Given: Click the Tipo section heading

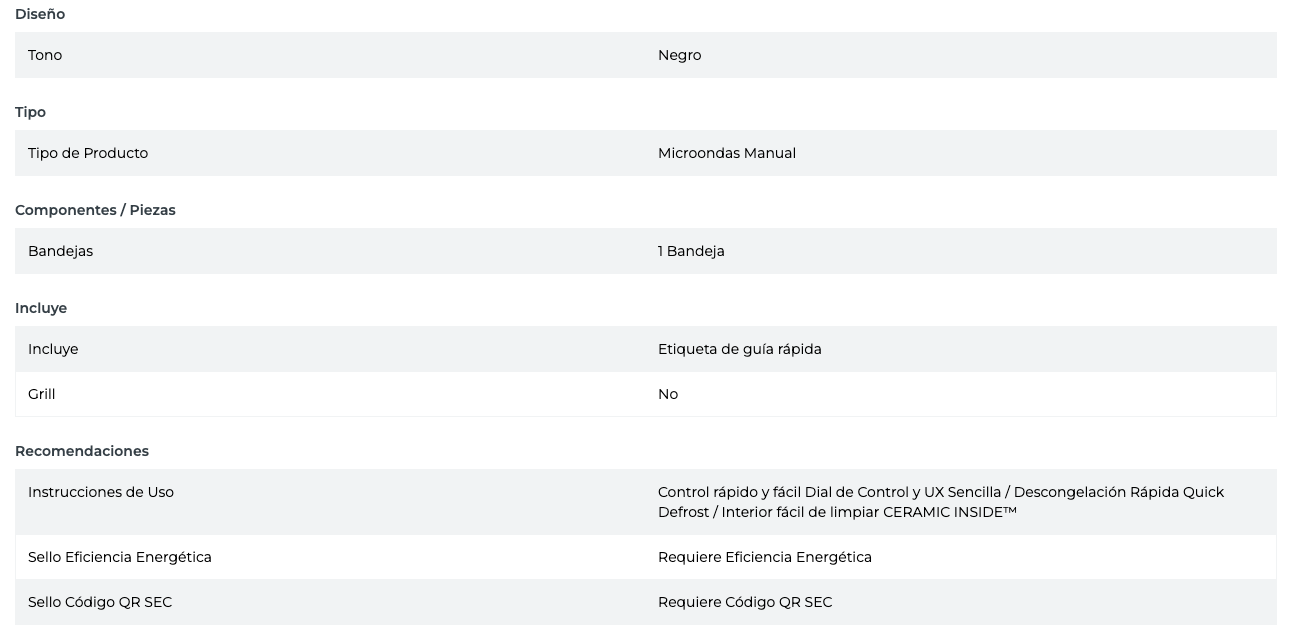Looking at the screenshot, I should [30, 112].
